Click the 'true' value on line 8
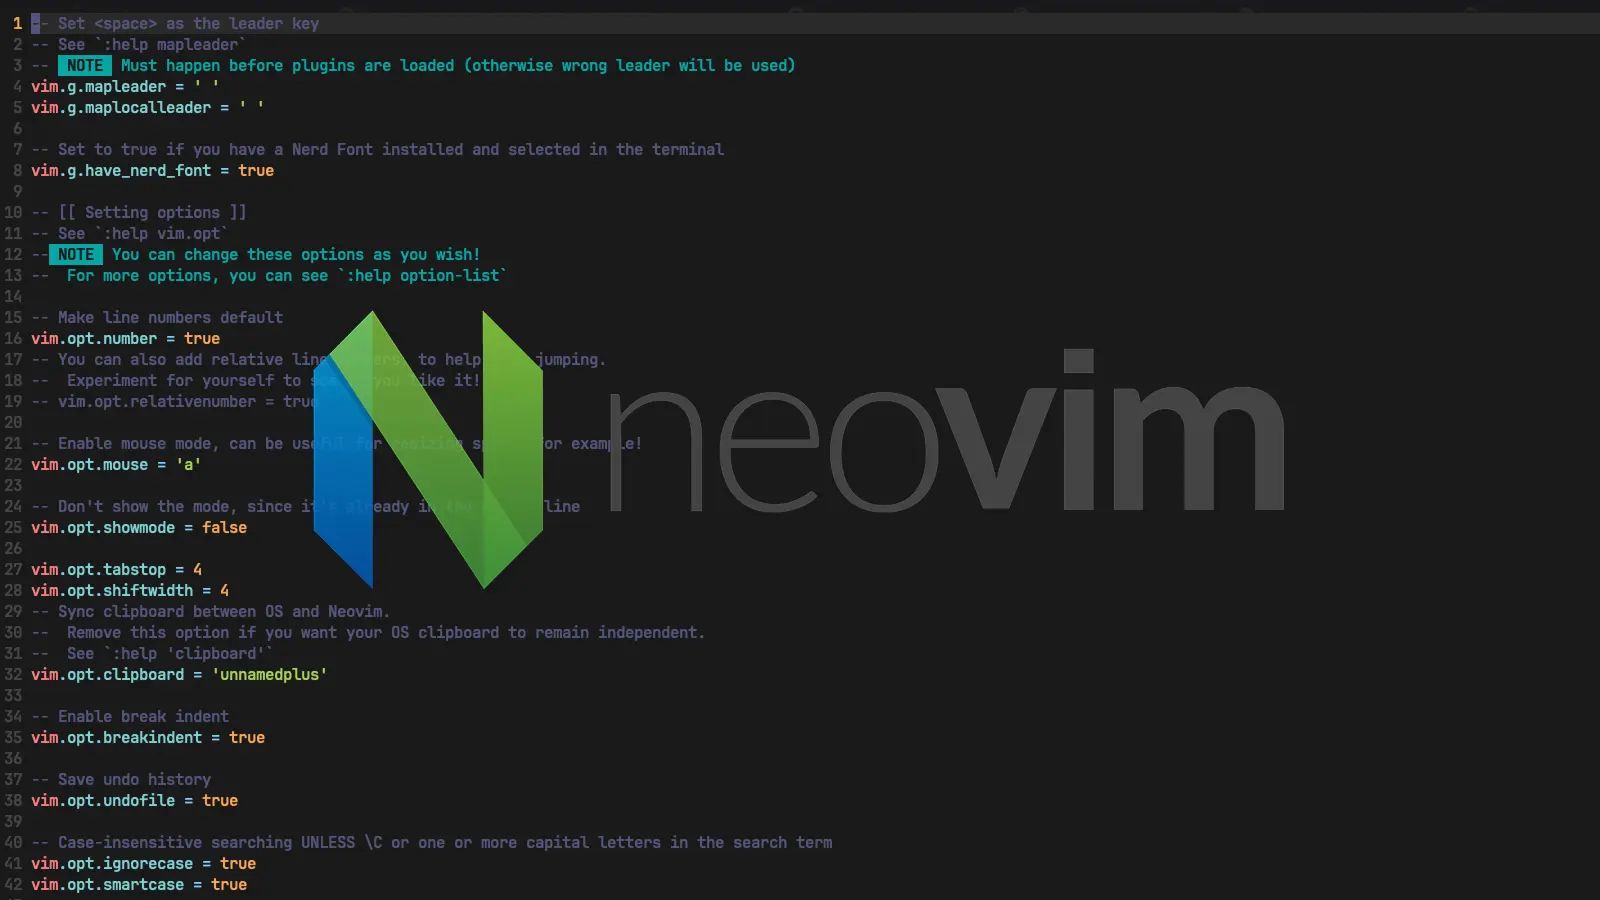Image resolution: width=1600 pixels, height=900 pixels. click(x=256, y=170)
